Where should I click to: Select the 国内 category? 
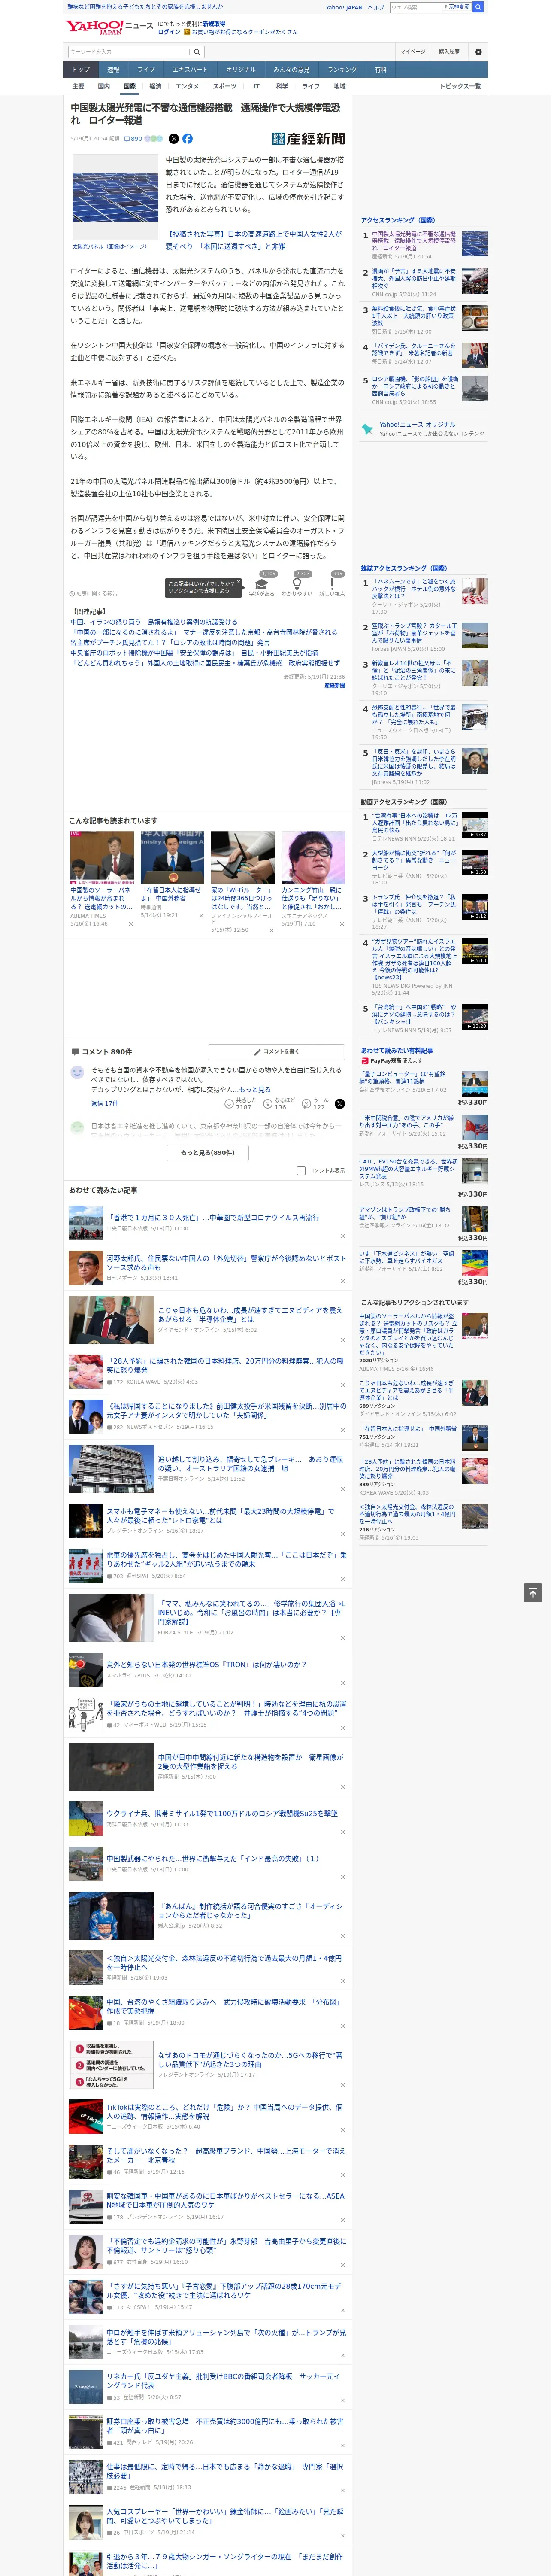click(104, 86)
